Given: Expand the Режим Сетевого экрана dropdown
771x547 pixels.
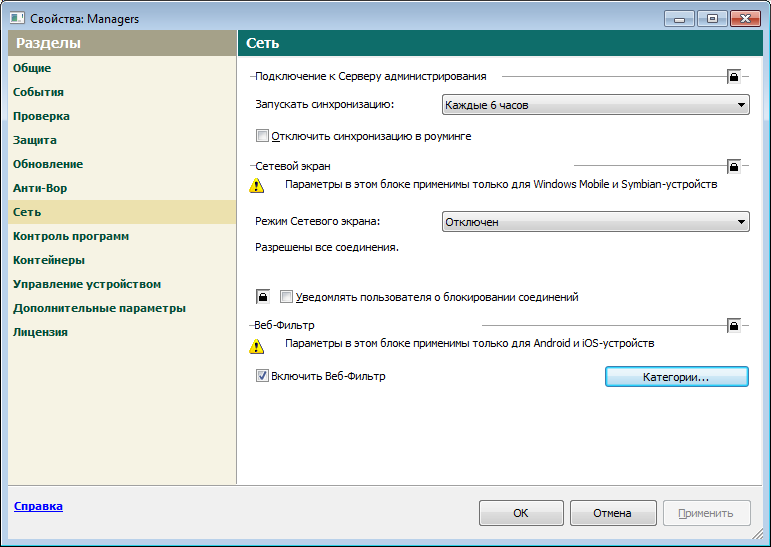Looking at the screenshot, I should coord(595,222).
